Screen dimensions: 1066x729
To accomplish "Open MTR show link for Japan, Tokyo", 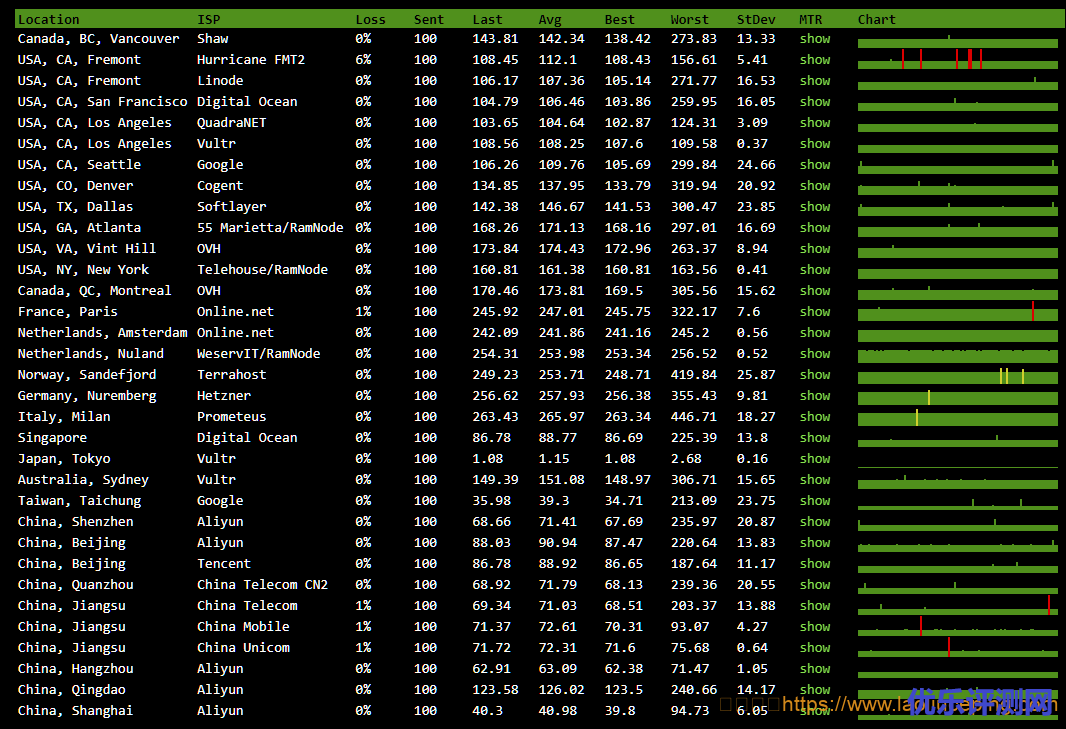I will tap(814, 459).
